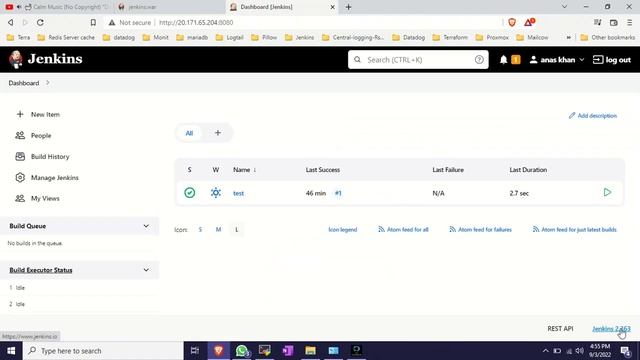The width and height of the screenshot is (640, 360).
Task: Select medium icon size M
Action: 218,229
